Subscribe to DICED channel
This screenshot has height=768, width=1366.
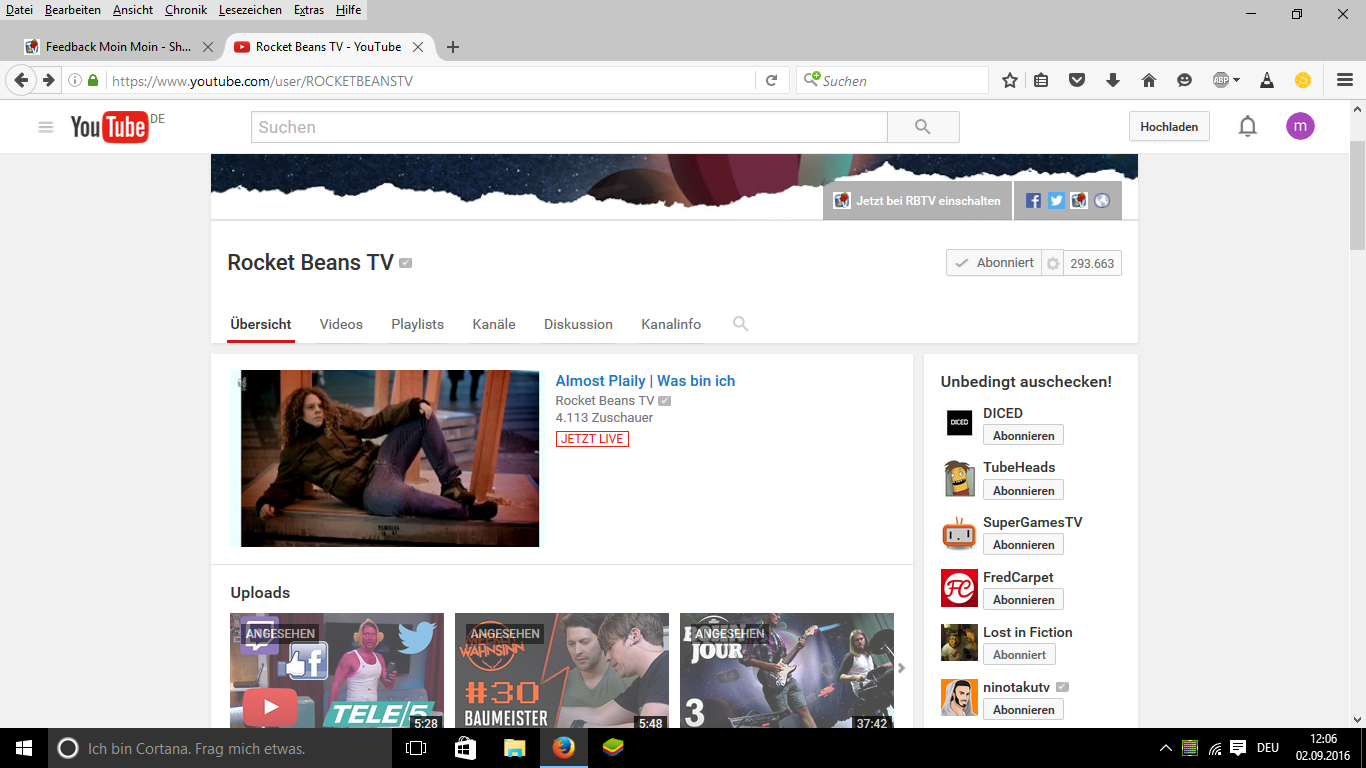(x=1023, y=435)
